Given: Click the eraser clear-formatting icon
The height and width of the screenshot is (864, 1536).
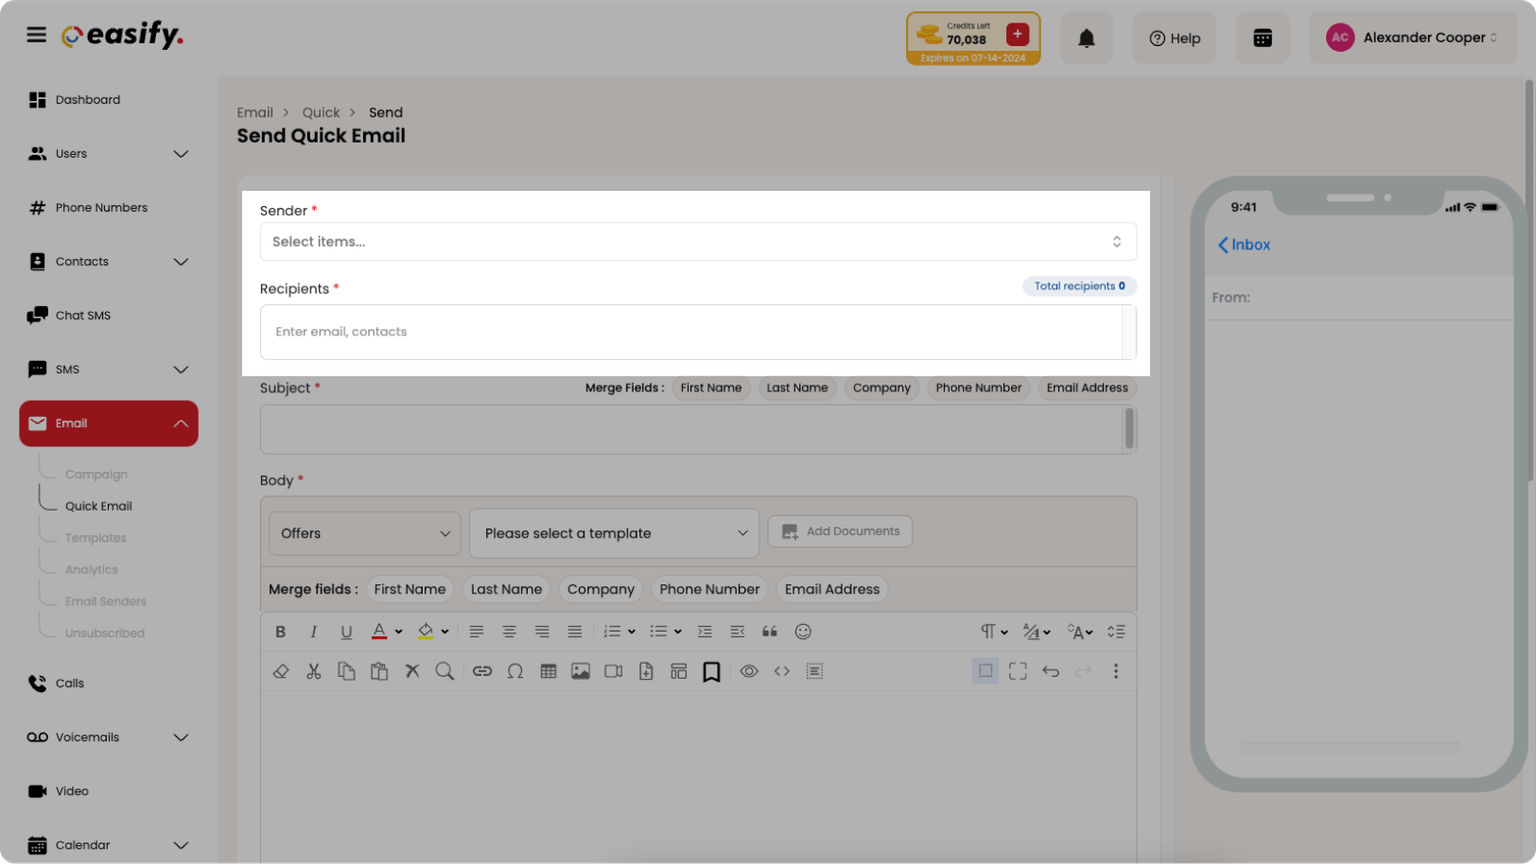Looking at the screenshot, I should click(x=281, y=672).
